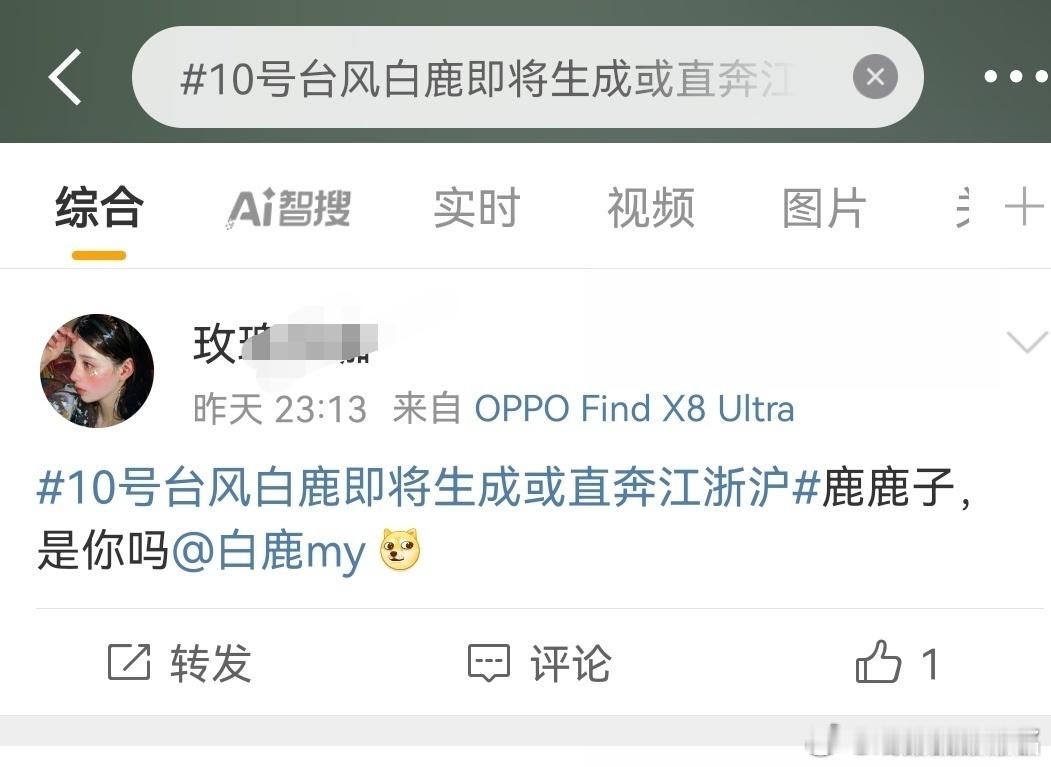The image size is (1051, 767).
Task: Tap the back arrow icon
Action: point(66,77)
